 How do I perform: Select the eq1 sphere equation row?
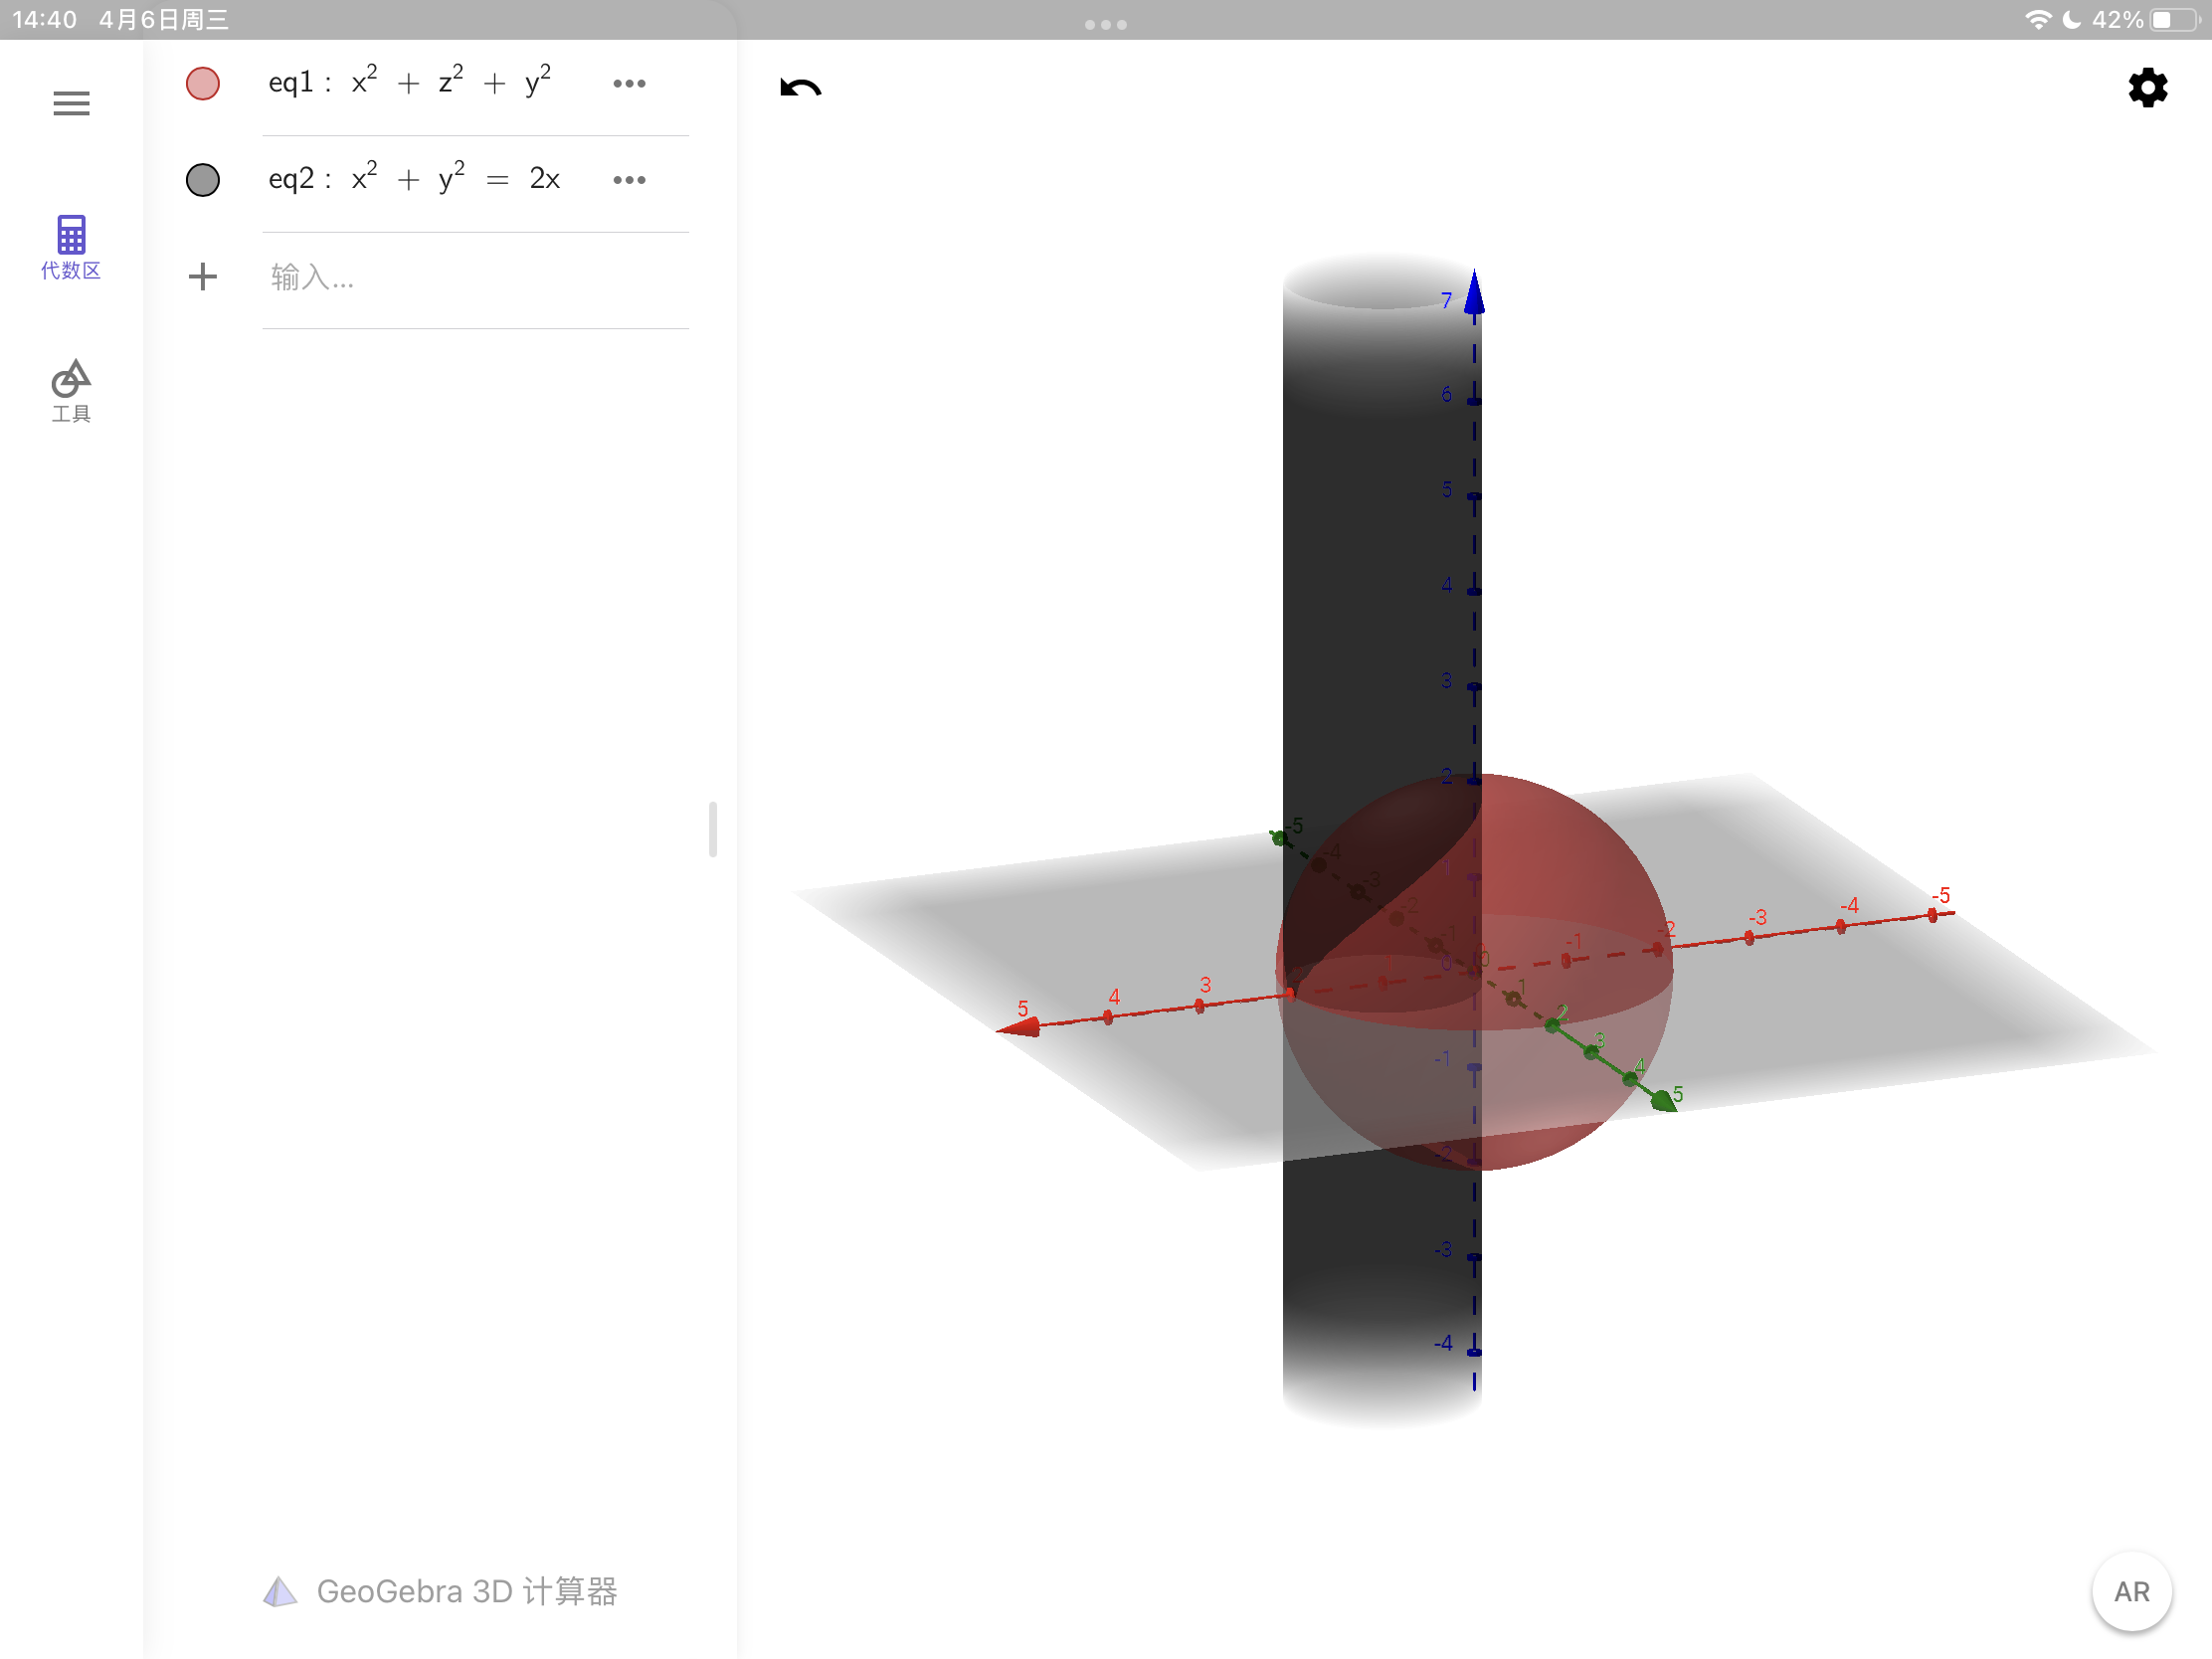[410, 83]
